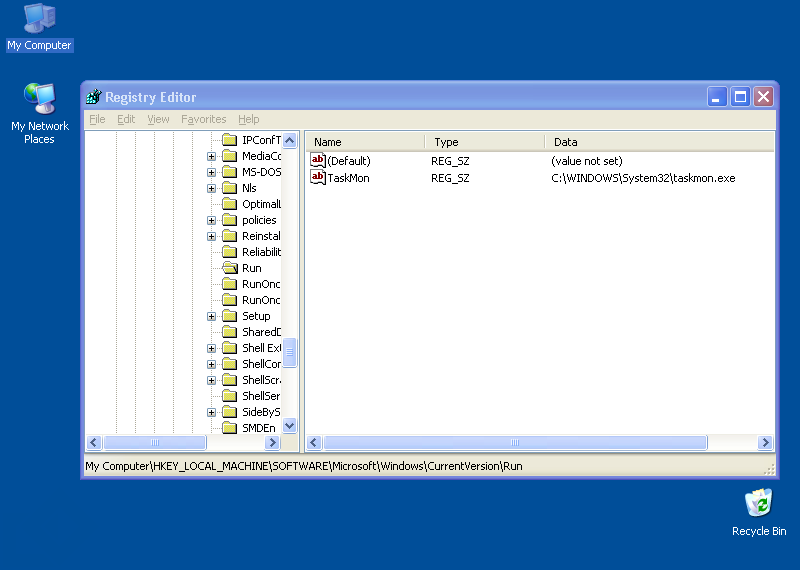Expand the Nls registry key

click(x=211, y=188)
